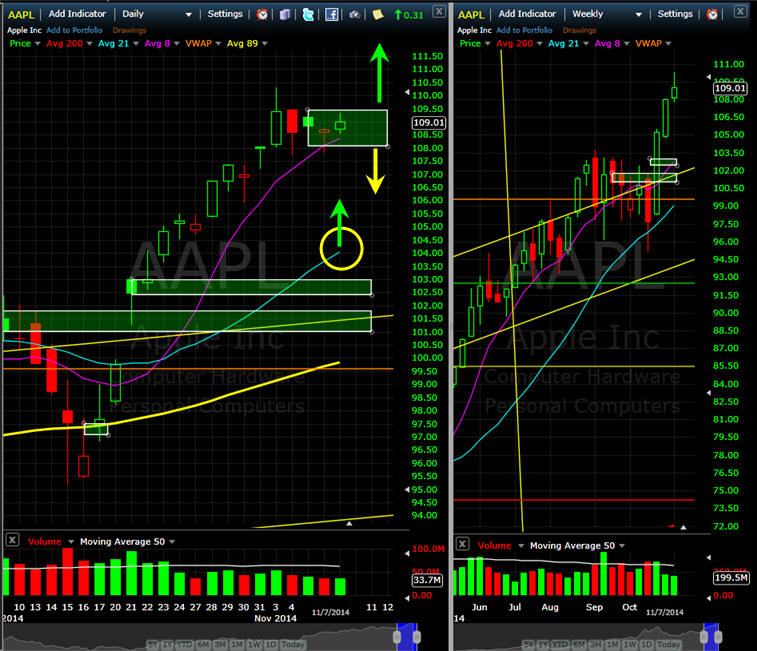Screen dimensions: 757x651
Task: Click white triangle marker at Weekly chart bottom
Action: pos(683,527)
